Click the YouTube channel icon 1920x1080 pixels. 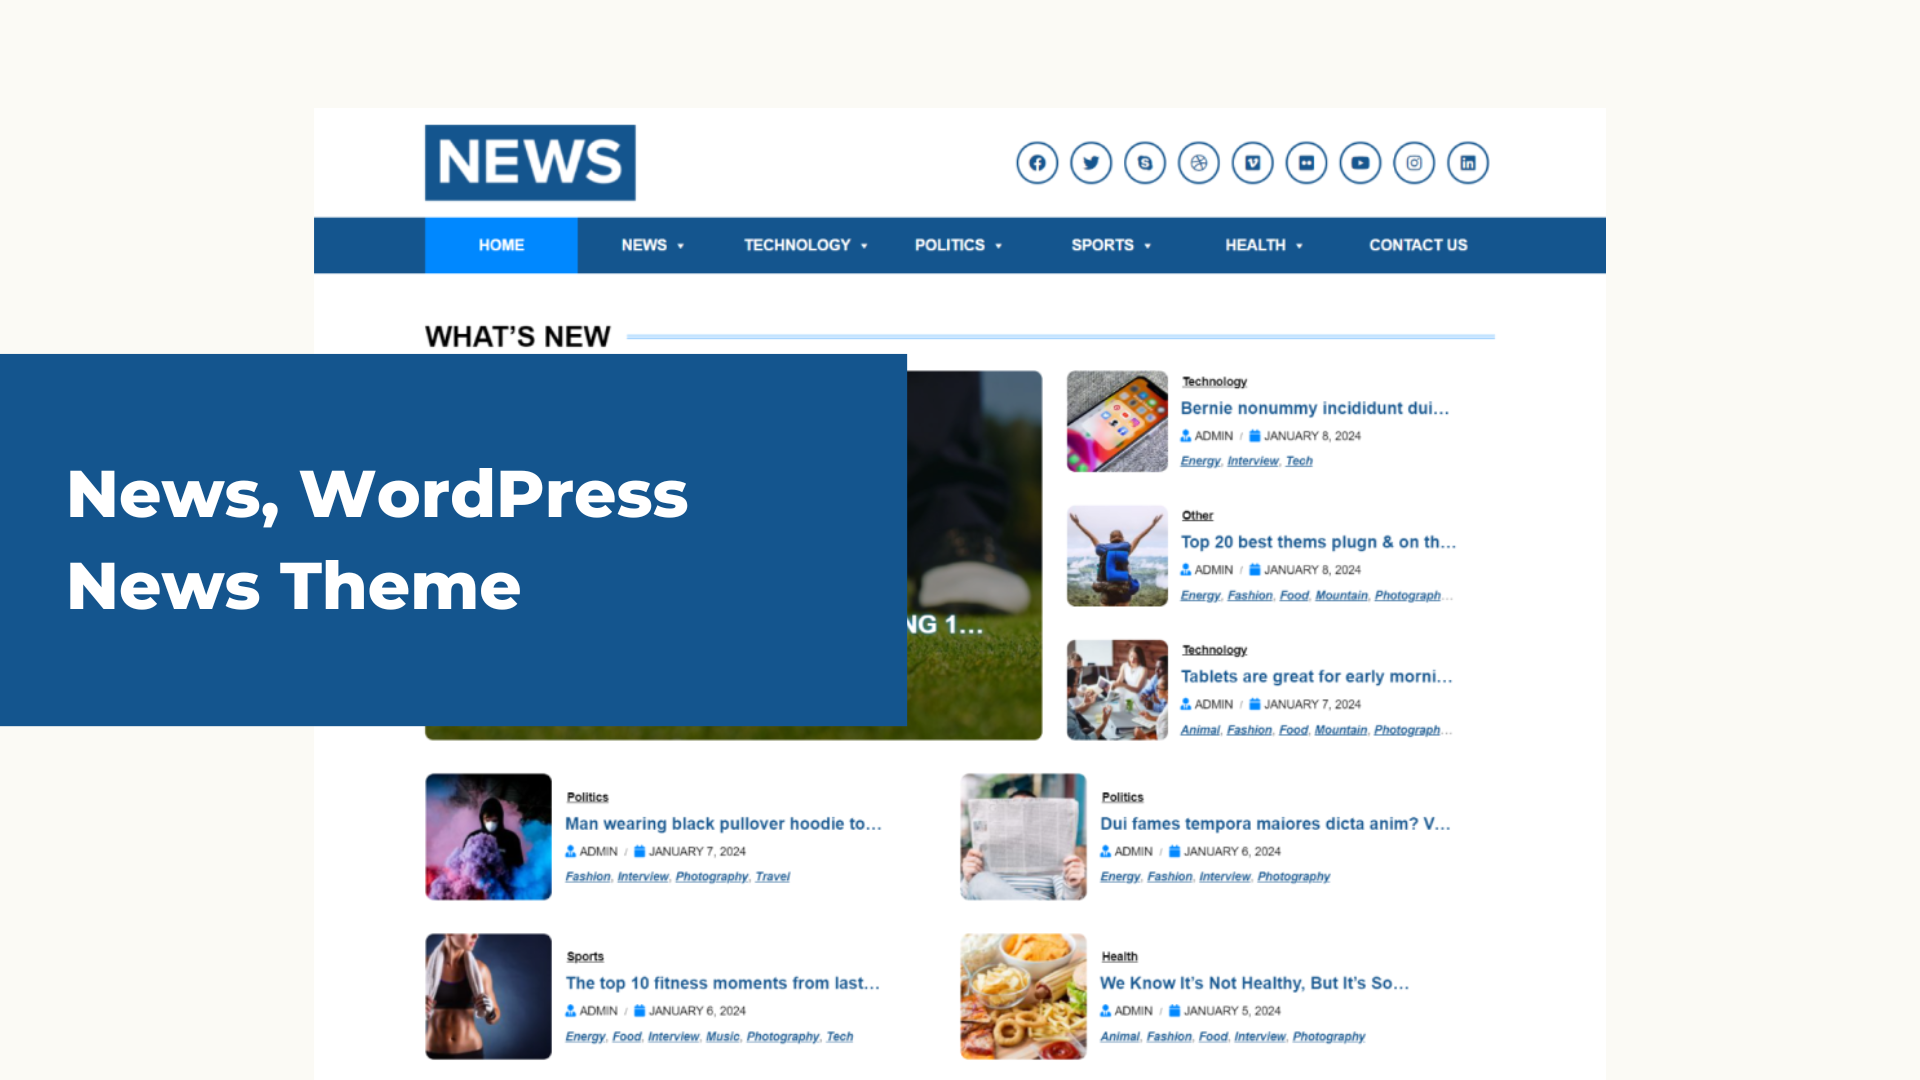click(x=1360, y=163)
